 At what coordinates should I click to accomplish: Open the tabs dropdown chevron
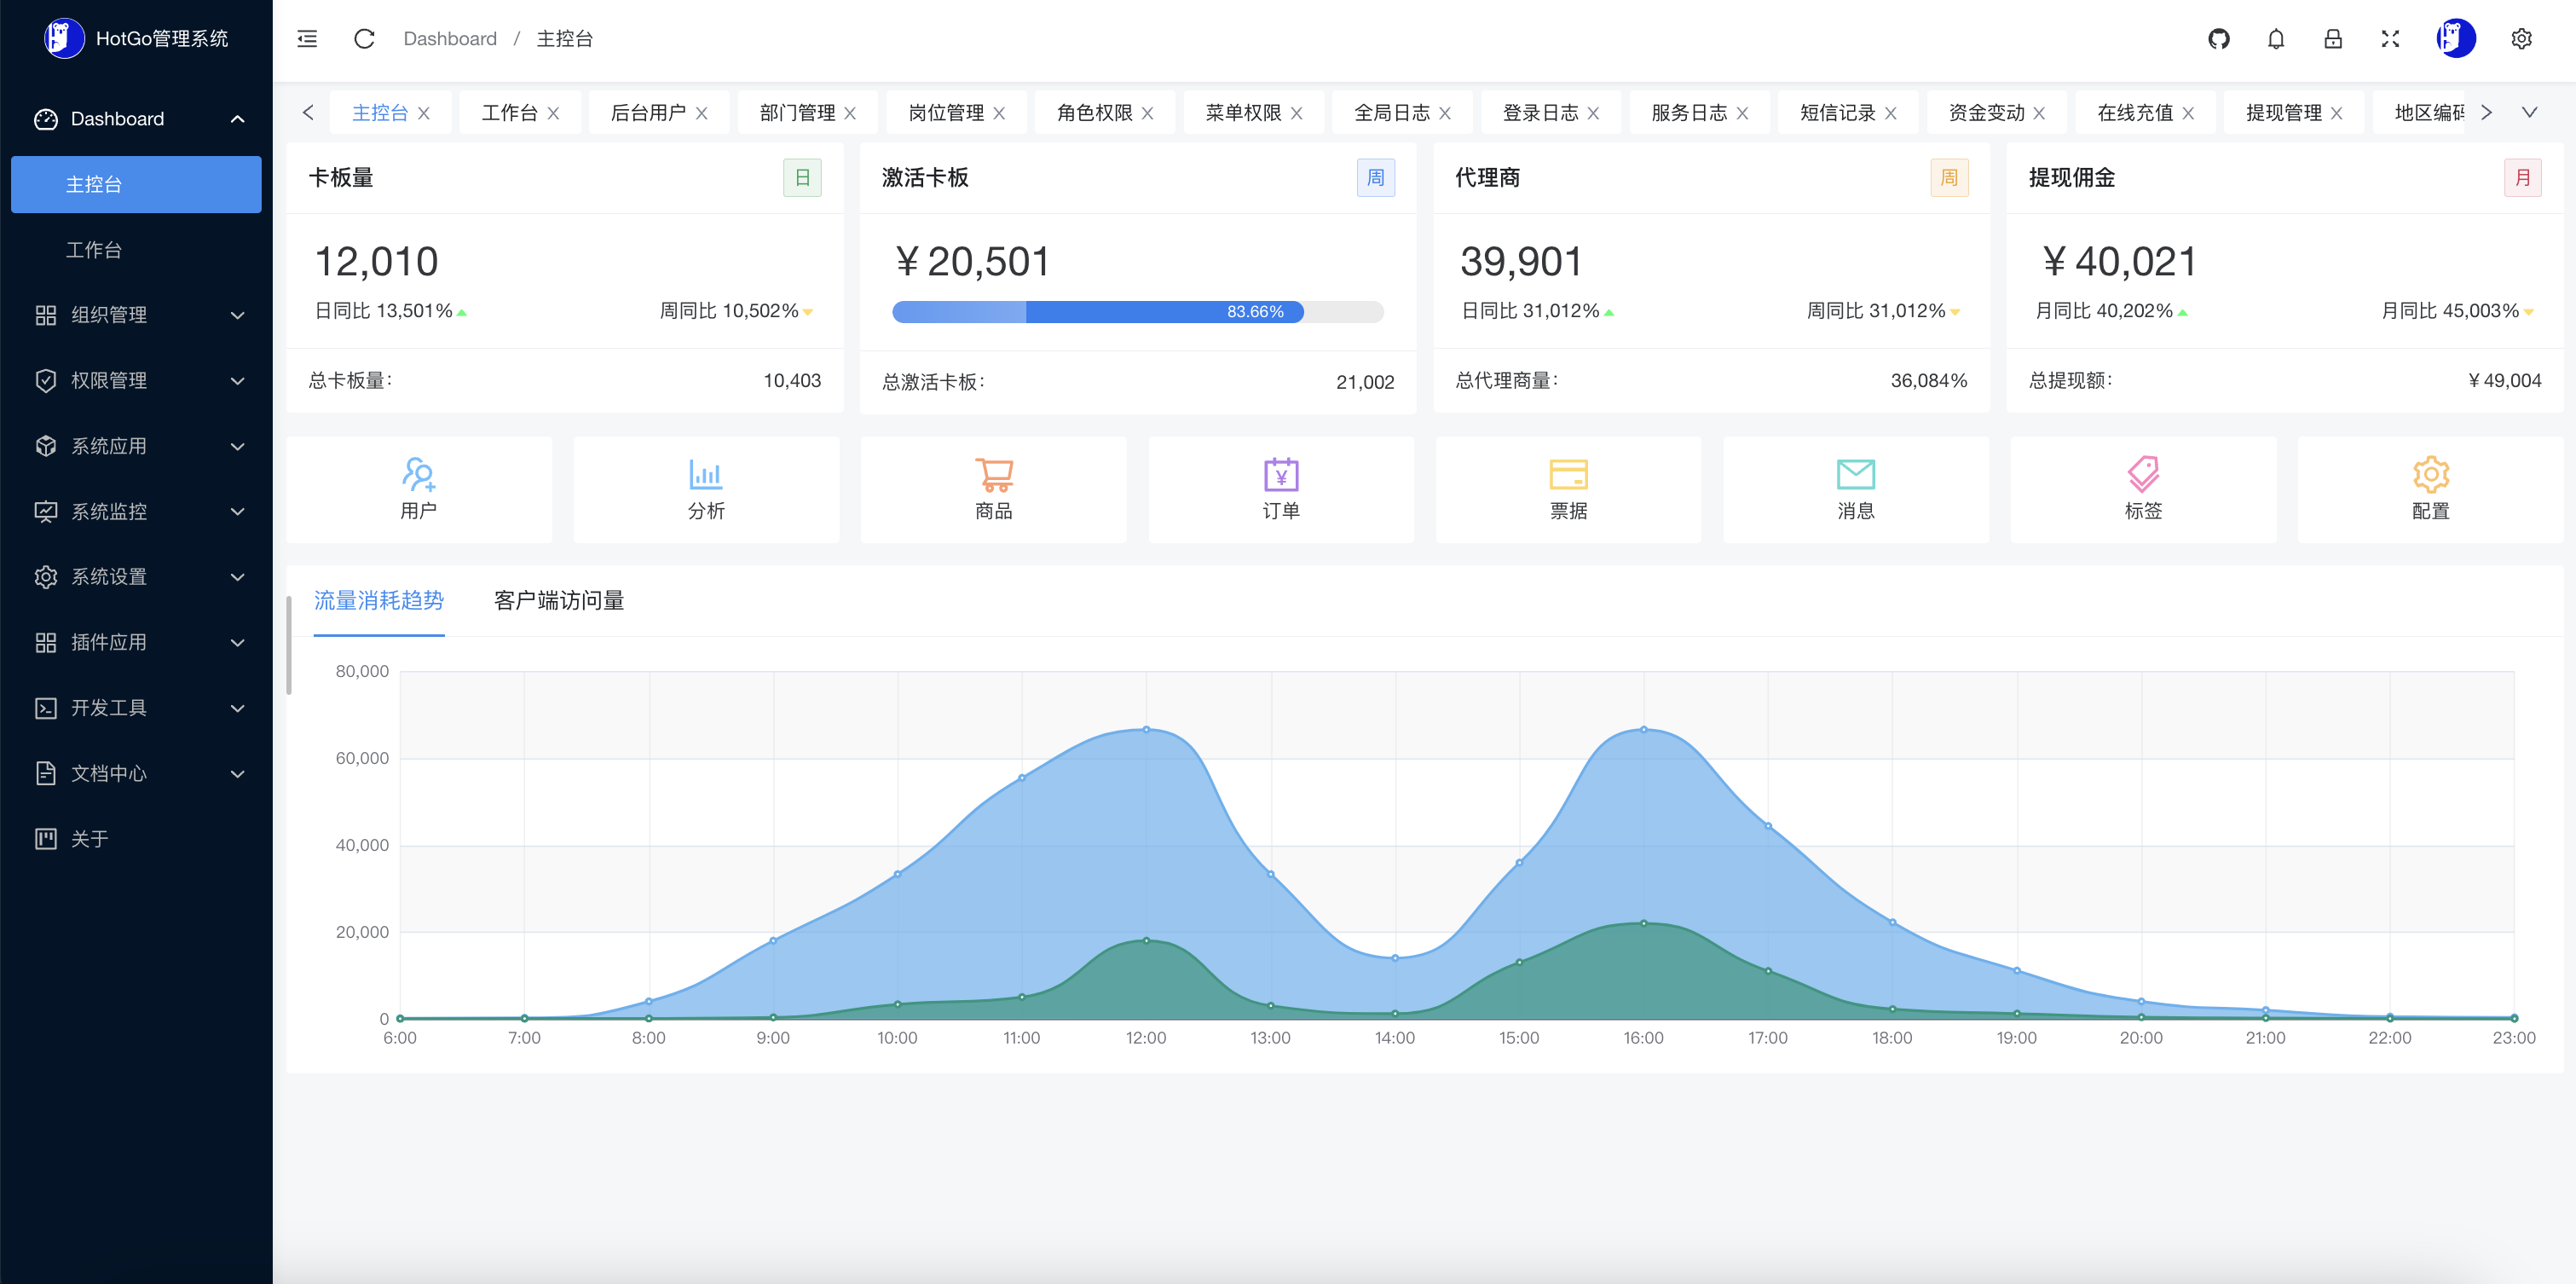[2529, 112]
